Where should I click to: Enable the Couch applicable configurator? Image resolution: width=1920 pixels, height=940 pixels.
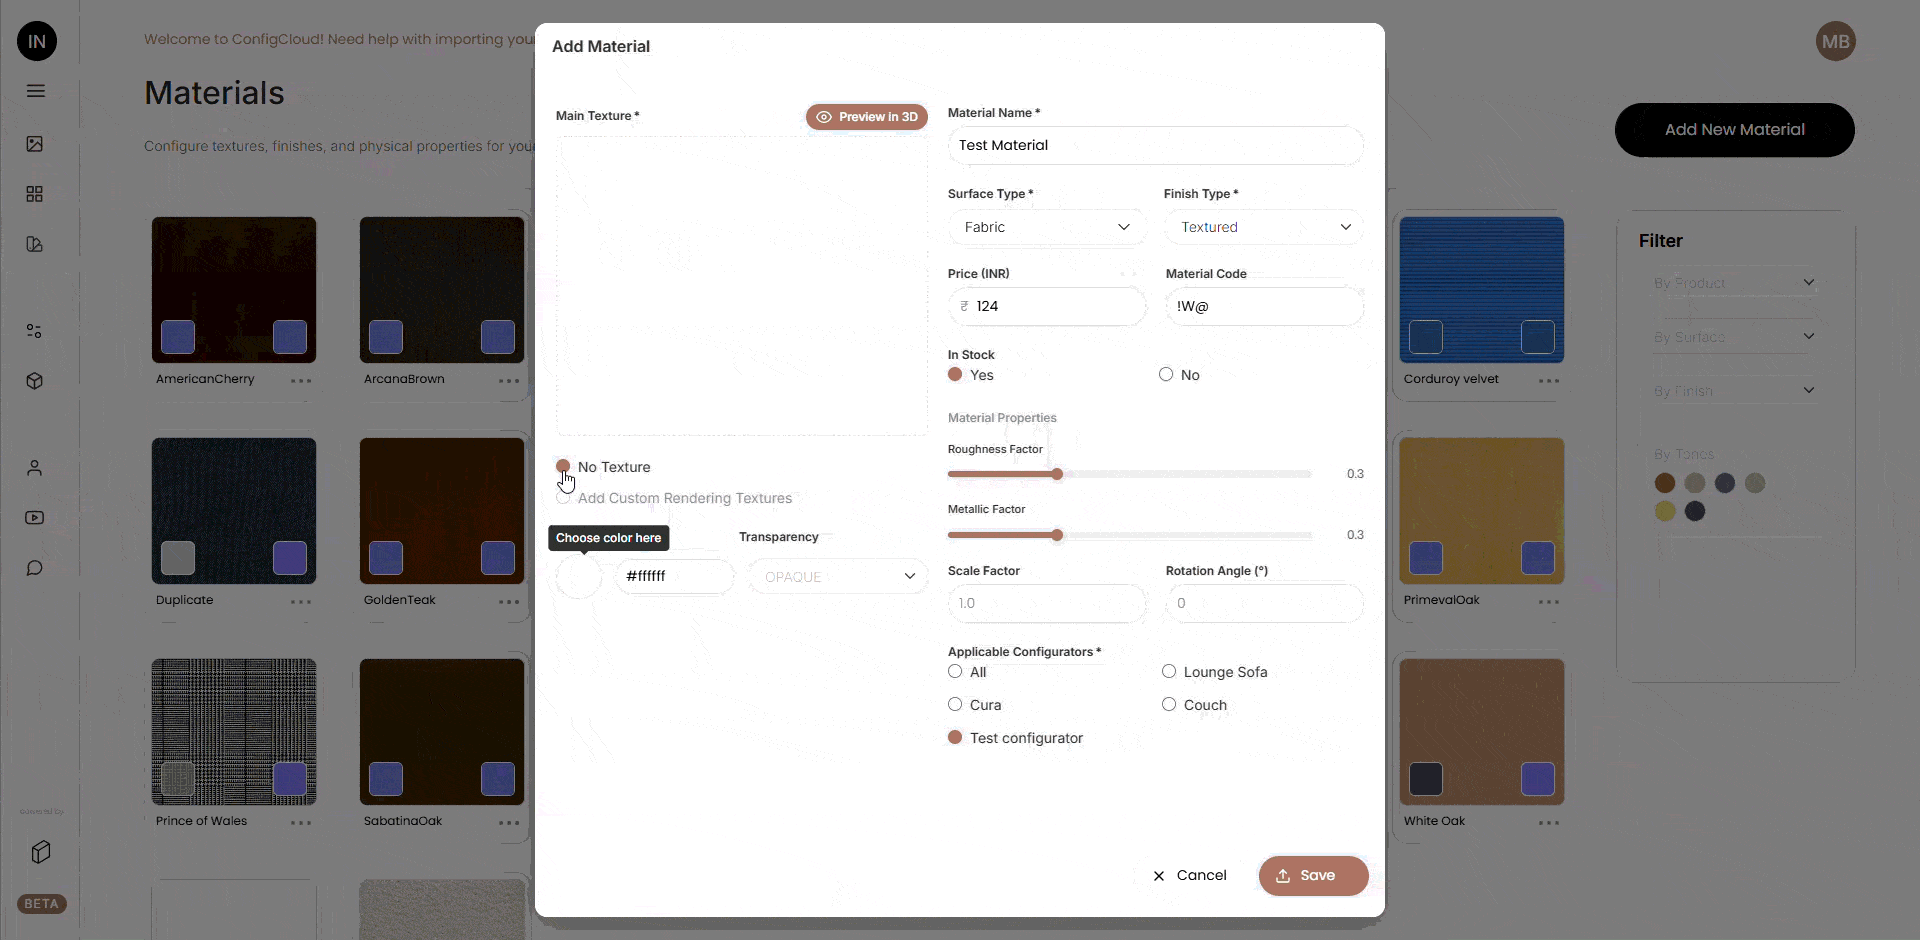click(1168, 704)
